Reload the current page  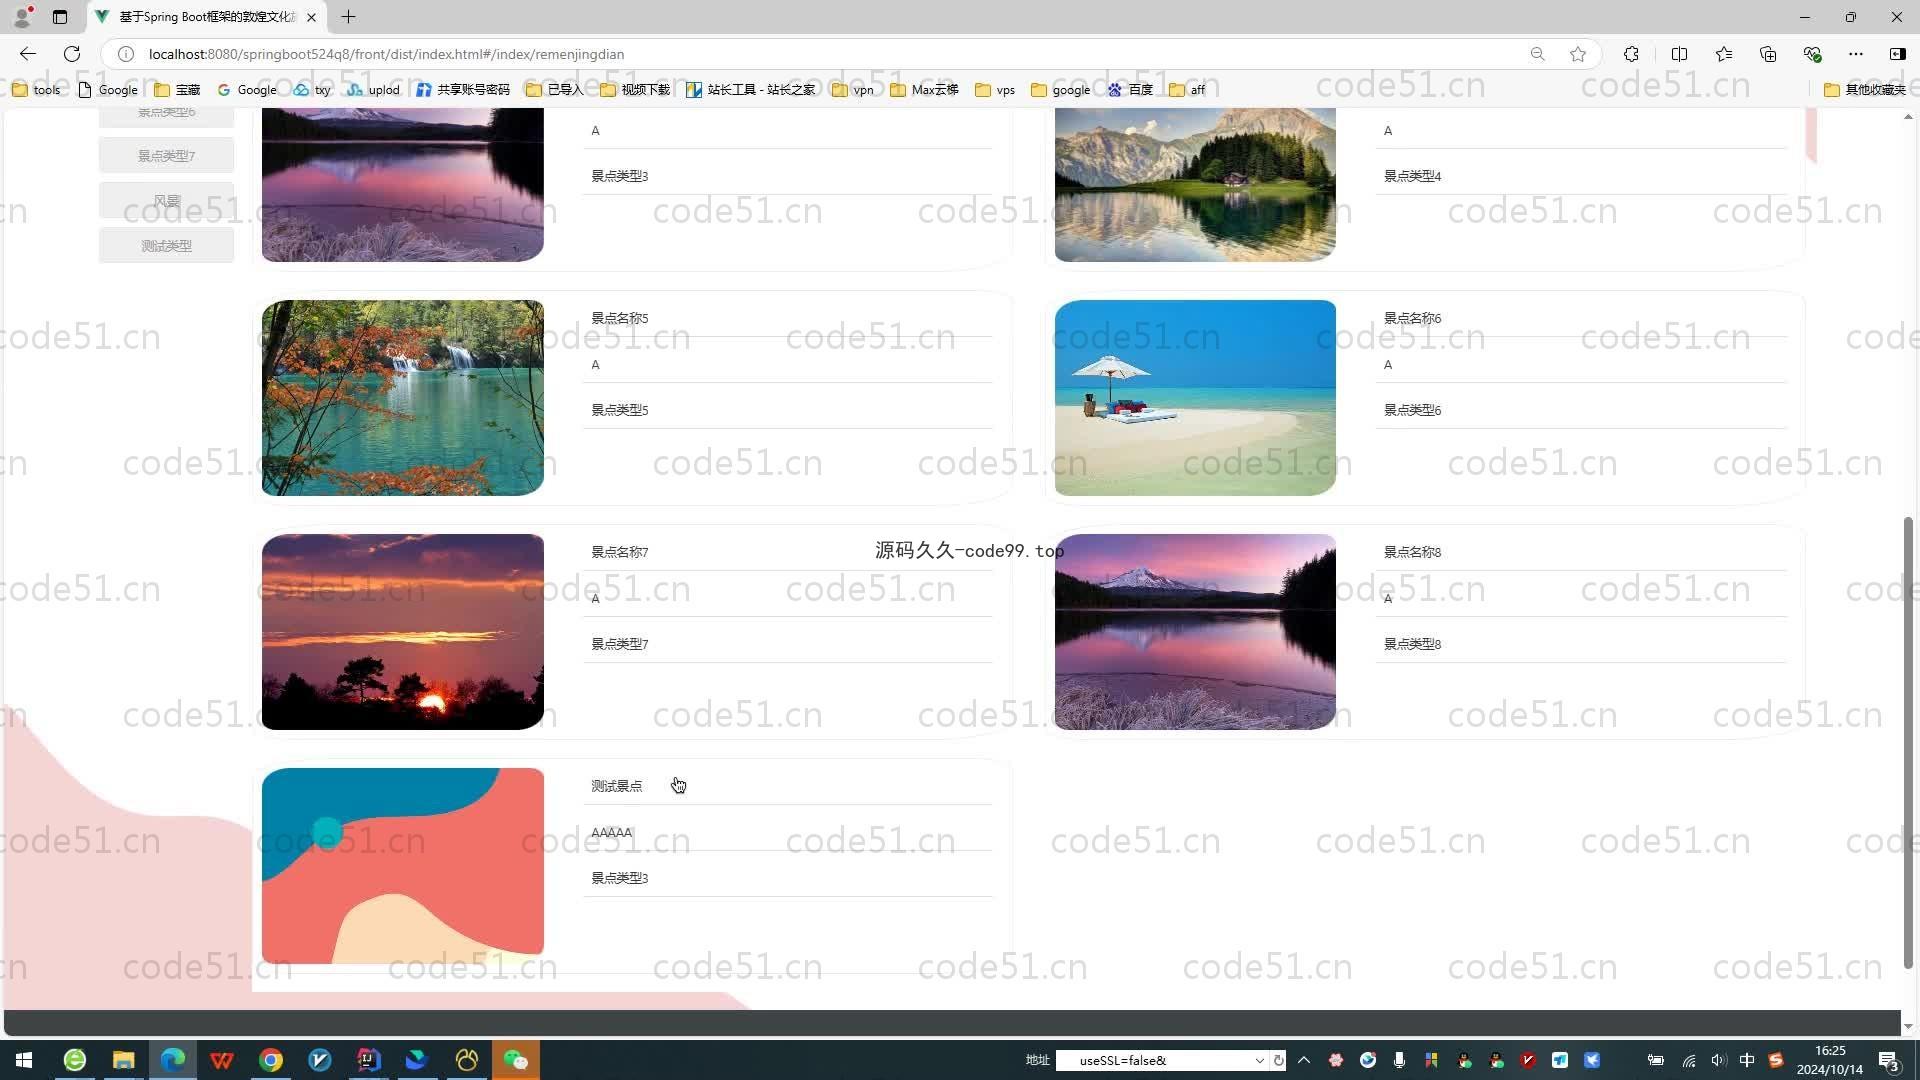(72, 54)
